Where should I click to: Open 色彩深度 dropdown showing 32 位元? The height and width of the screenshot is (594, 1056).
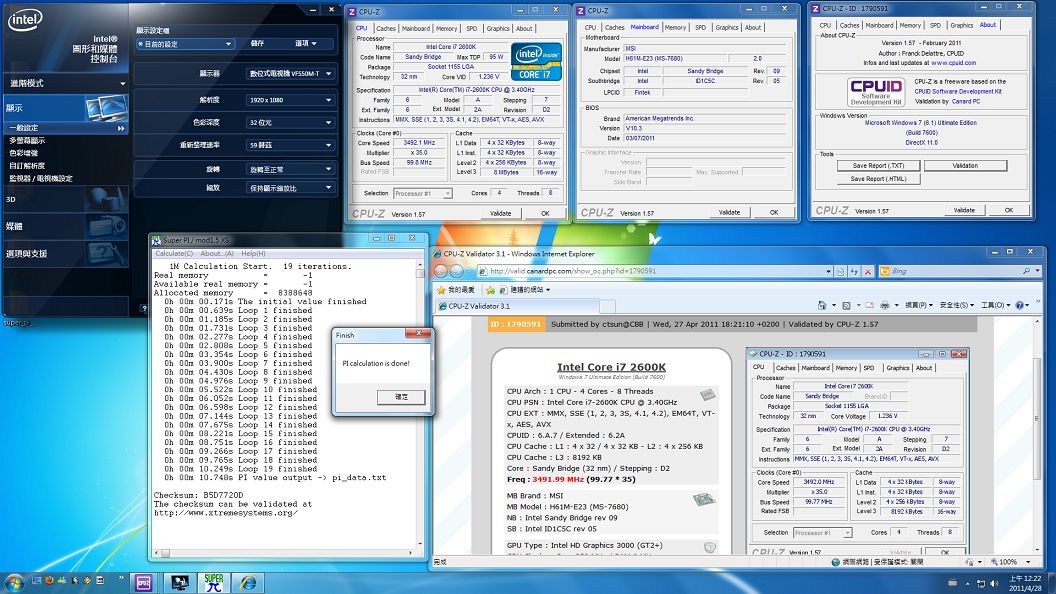tap(290, 123)
